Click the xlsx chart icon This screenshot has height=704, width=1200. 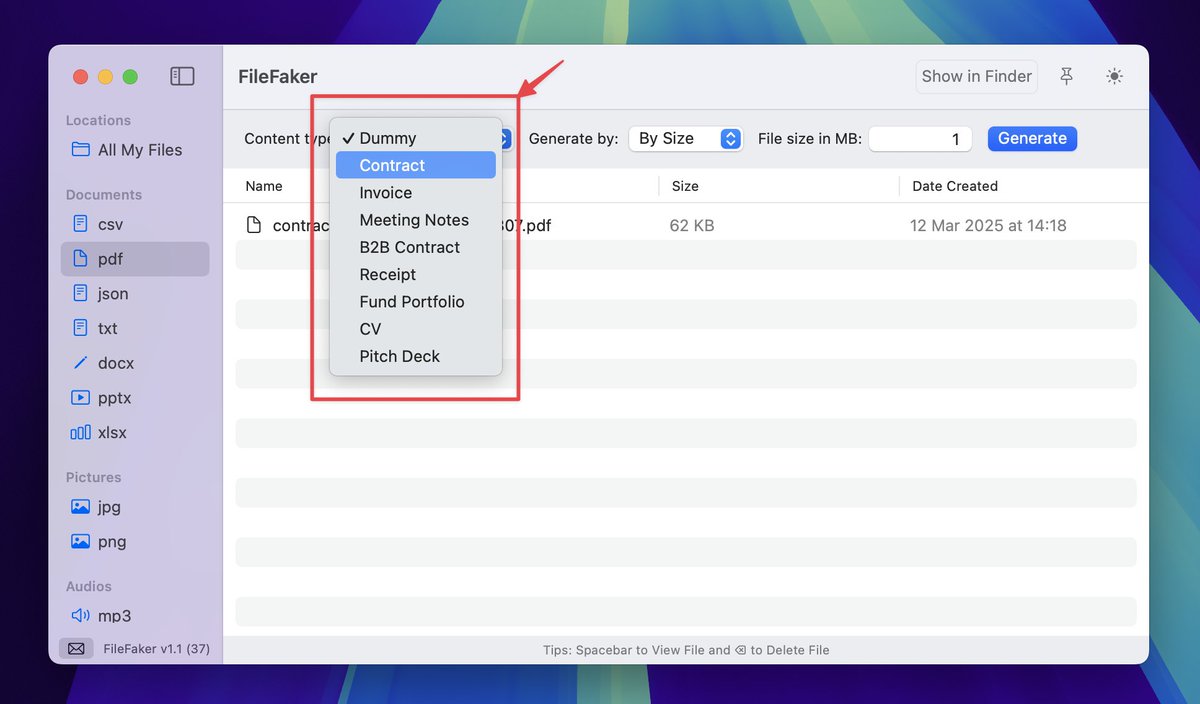[x=81, y=433]
